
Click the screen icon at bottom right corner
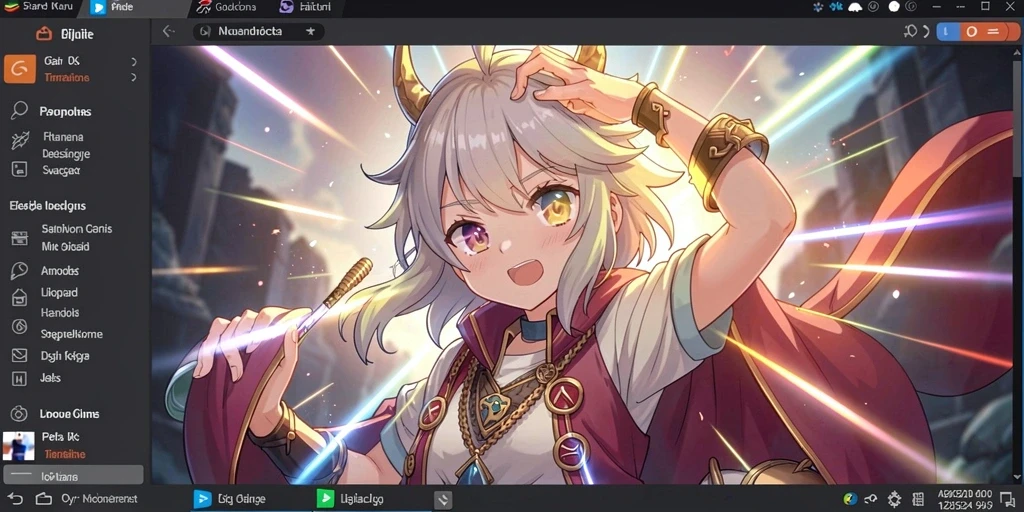pyautogui.click(x=1007, y=500)
